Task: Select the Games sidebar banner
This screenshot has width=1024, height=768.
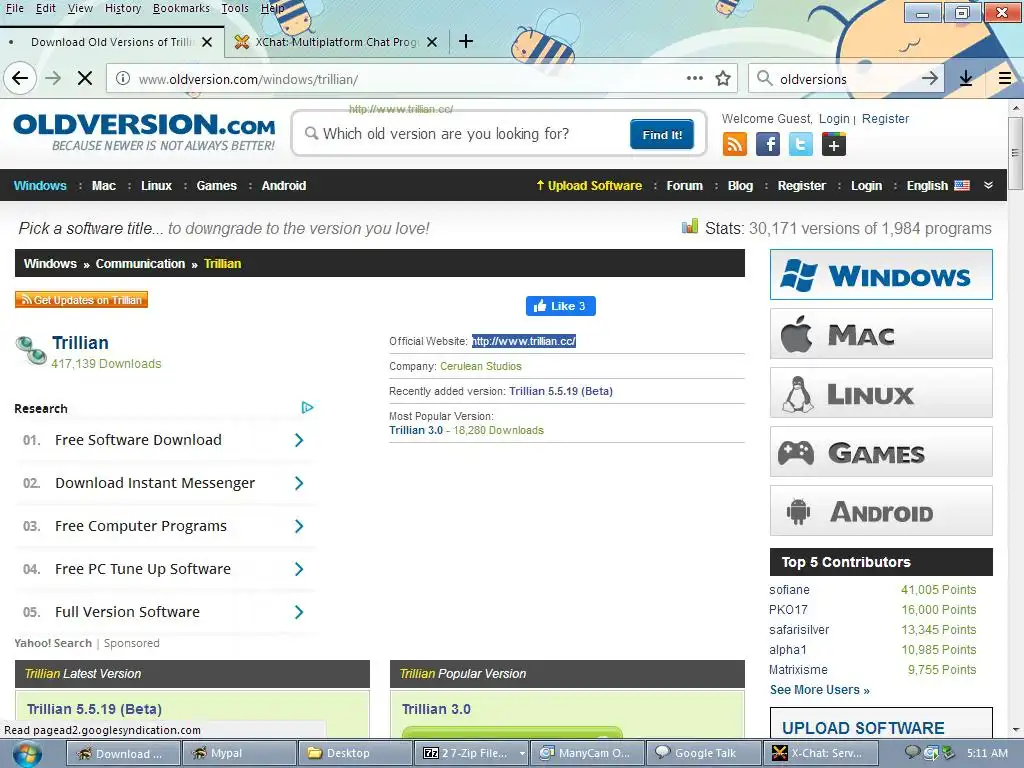Action: (881, 451)
